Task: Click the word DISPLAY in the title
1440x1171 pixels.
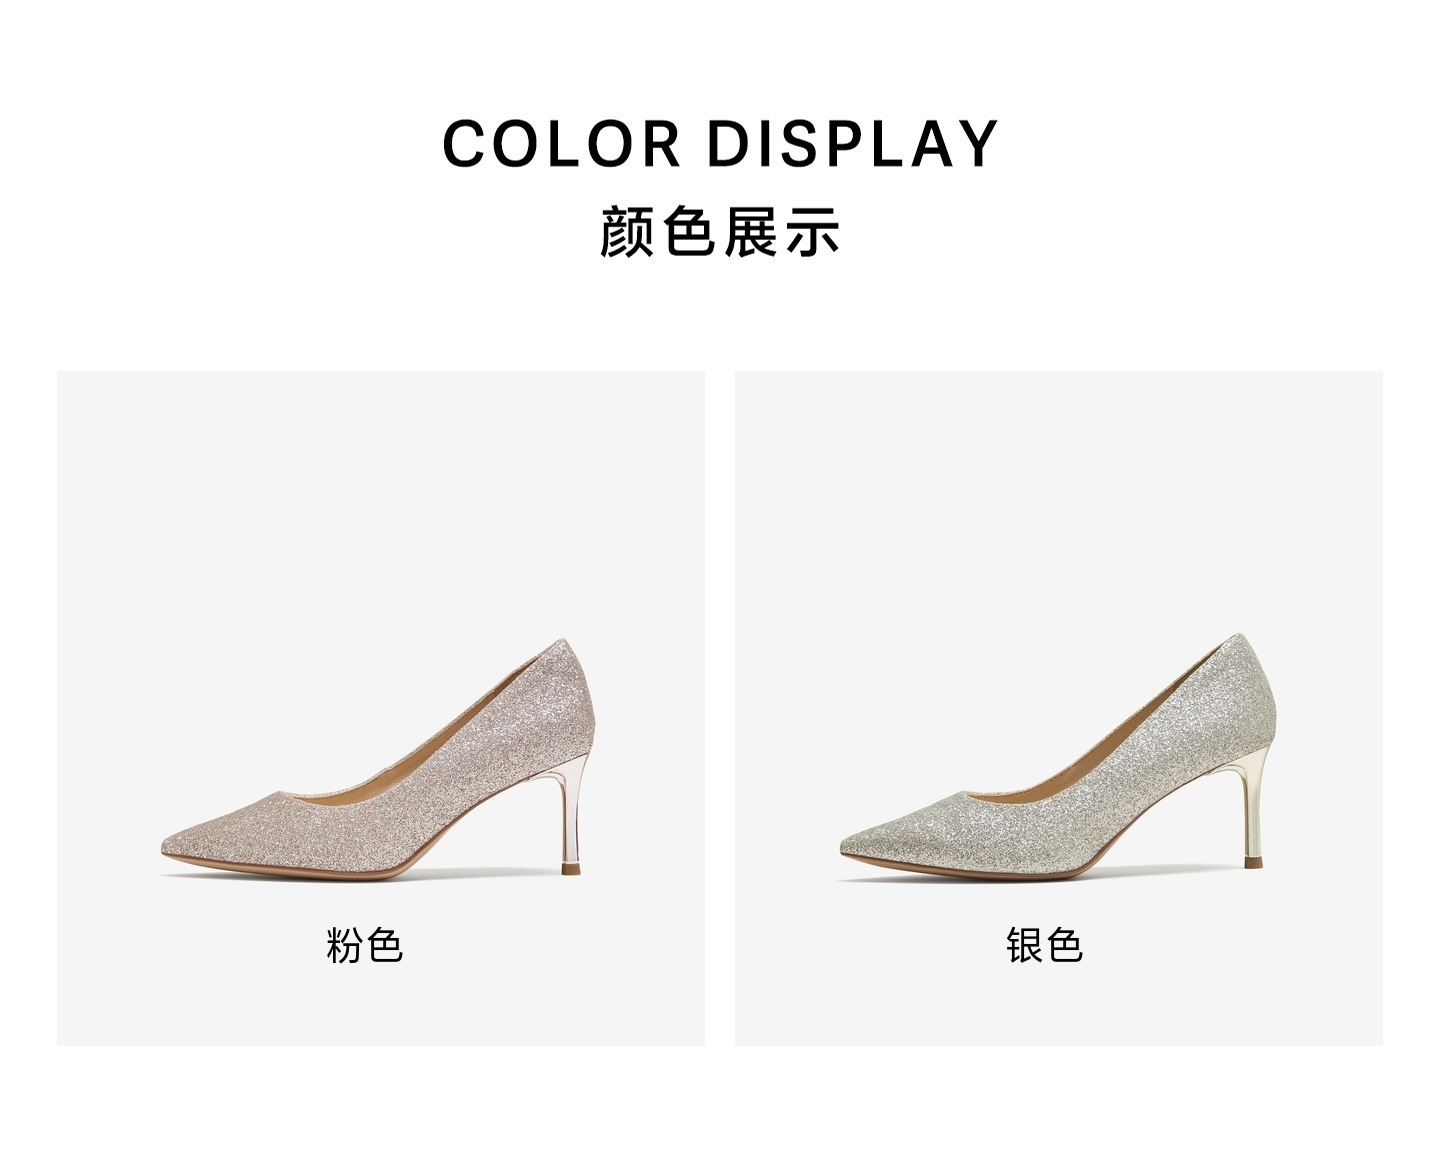Action: [x=853, y=144]
